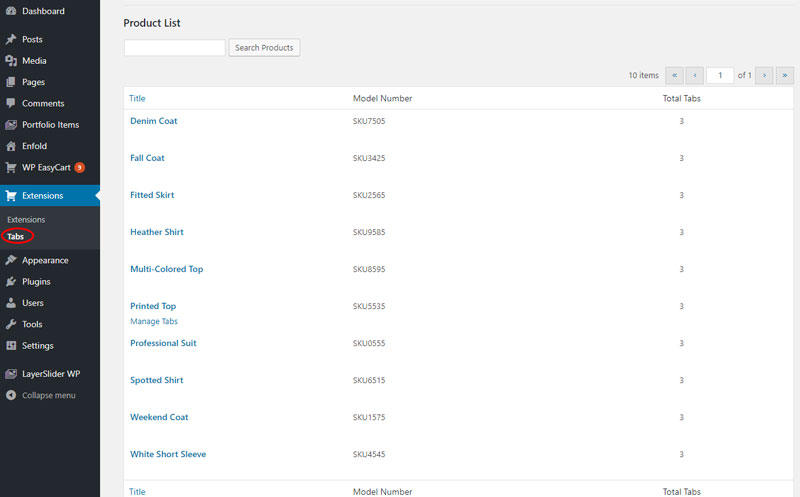Click the Portfolio Items icon
800x497 pixels.
(11, 125)
